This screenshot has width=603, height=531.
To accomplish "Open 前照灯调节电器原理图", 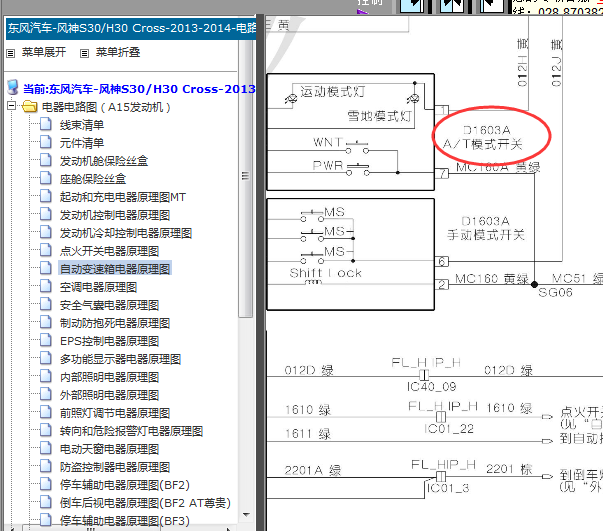I will [x=115, y=413].
